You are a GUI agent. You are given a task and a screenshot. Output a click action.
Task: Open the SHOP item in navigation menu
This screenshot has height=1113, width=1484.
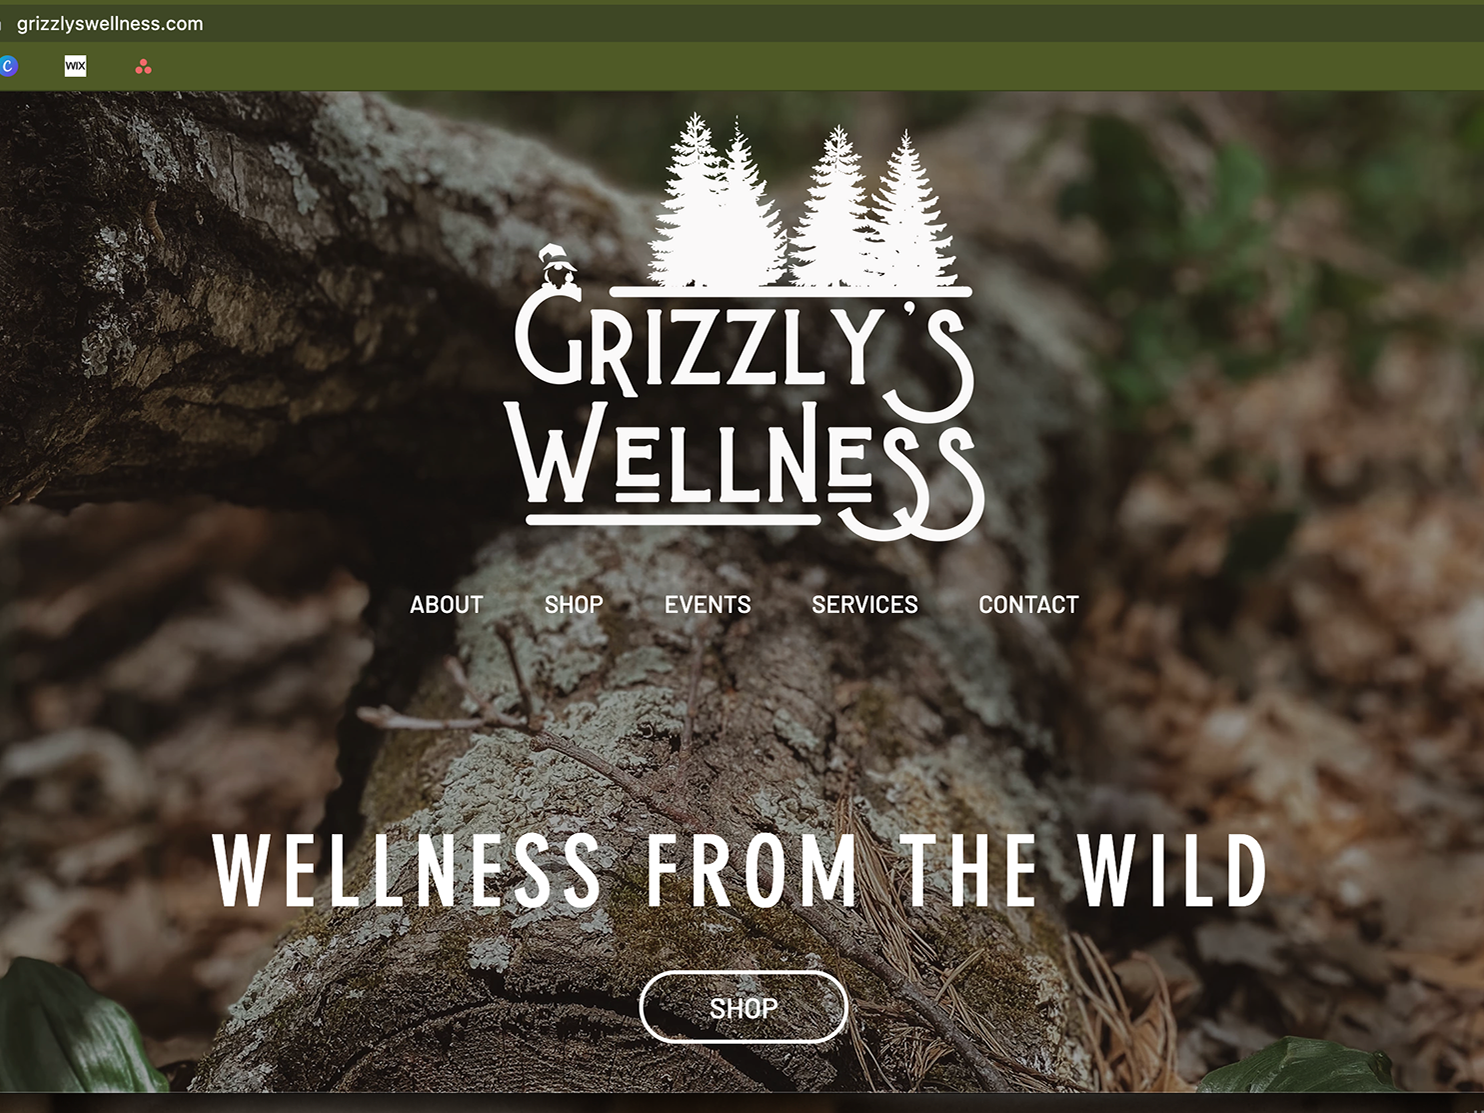coord(573,605)
